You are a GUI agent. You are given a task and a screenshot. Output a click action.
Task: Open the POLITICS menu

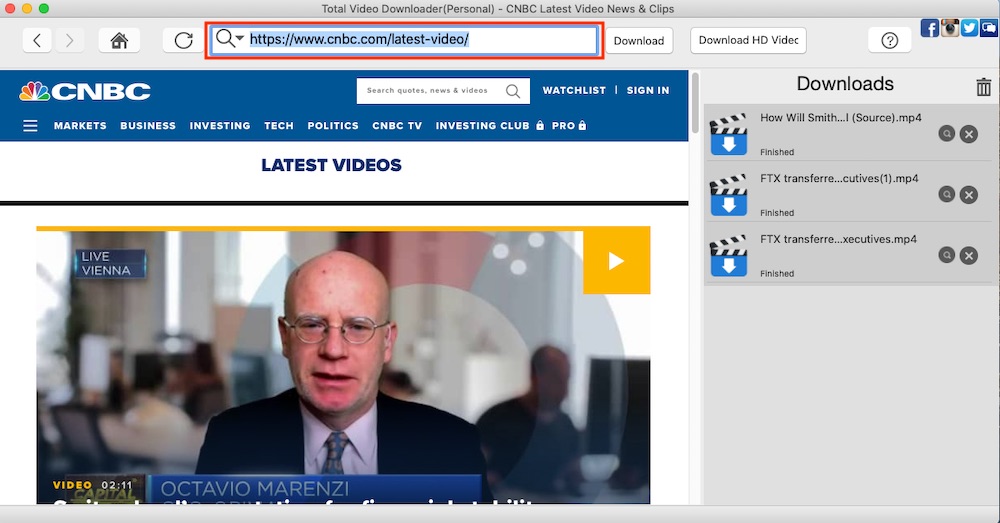coord(333,126)
